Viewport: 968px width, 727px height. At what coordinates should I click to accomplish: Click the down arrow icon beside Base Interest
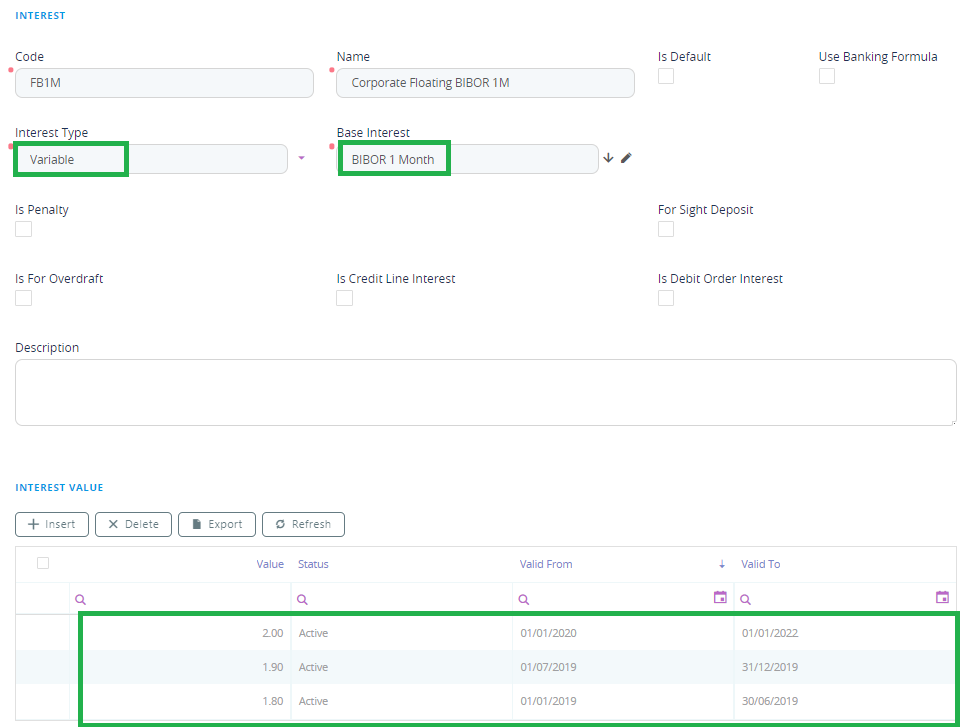(608, 158)
